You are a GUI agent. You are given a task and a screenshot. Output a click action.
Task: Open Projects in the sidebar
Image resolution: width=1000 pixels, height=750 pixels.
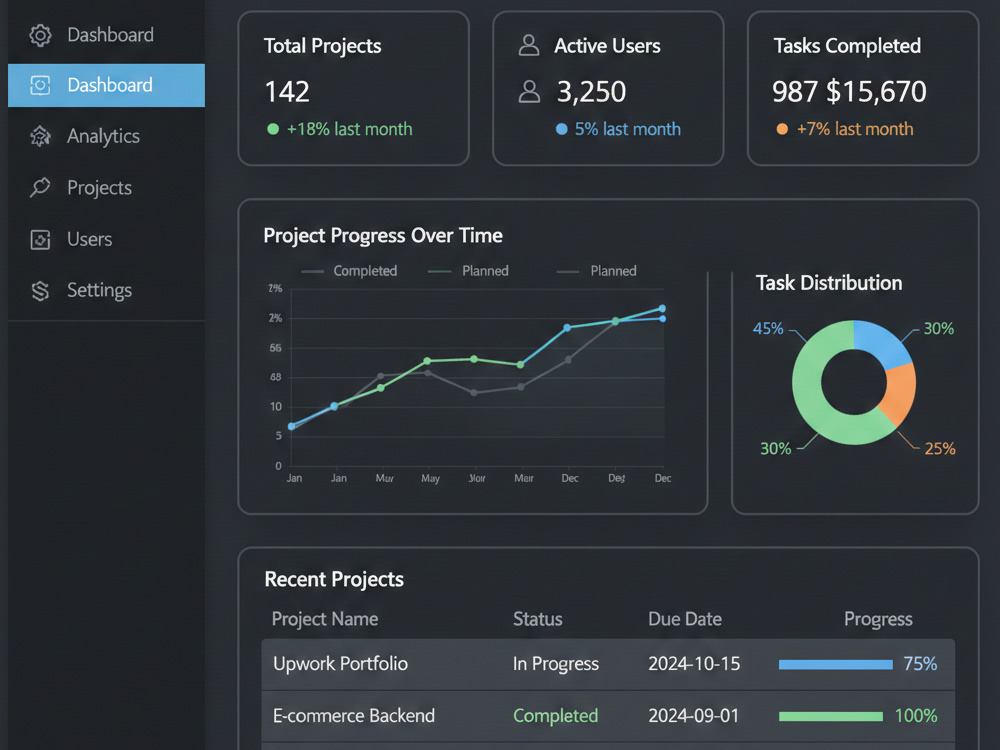coord(107,188)
